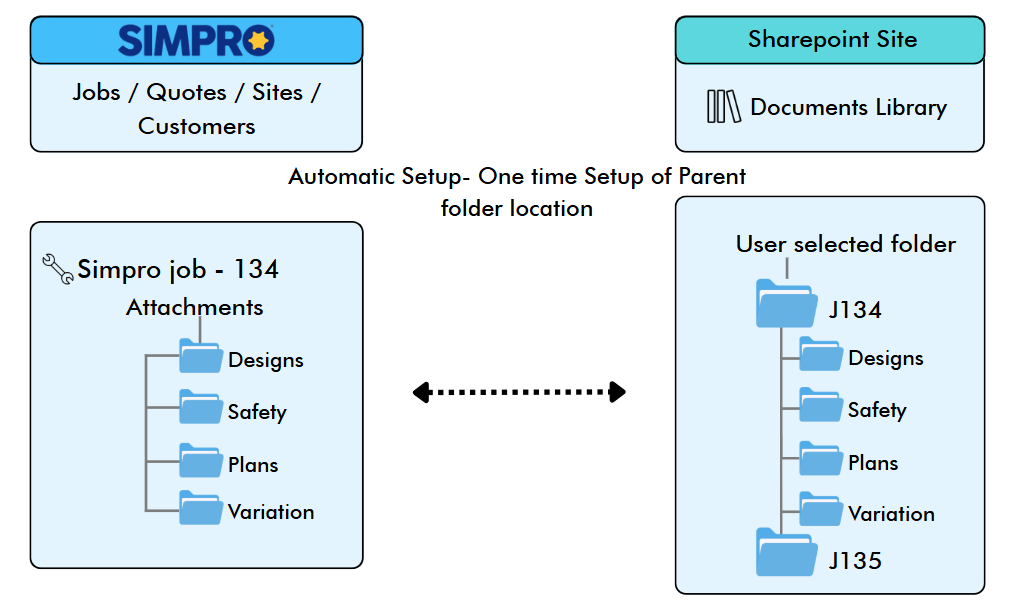Click the "Jobs / Quotes / Sites / Customers" text
This screenshot has height=604, width=1028.
point(197,109)
